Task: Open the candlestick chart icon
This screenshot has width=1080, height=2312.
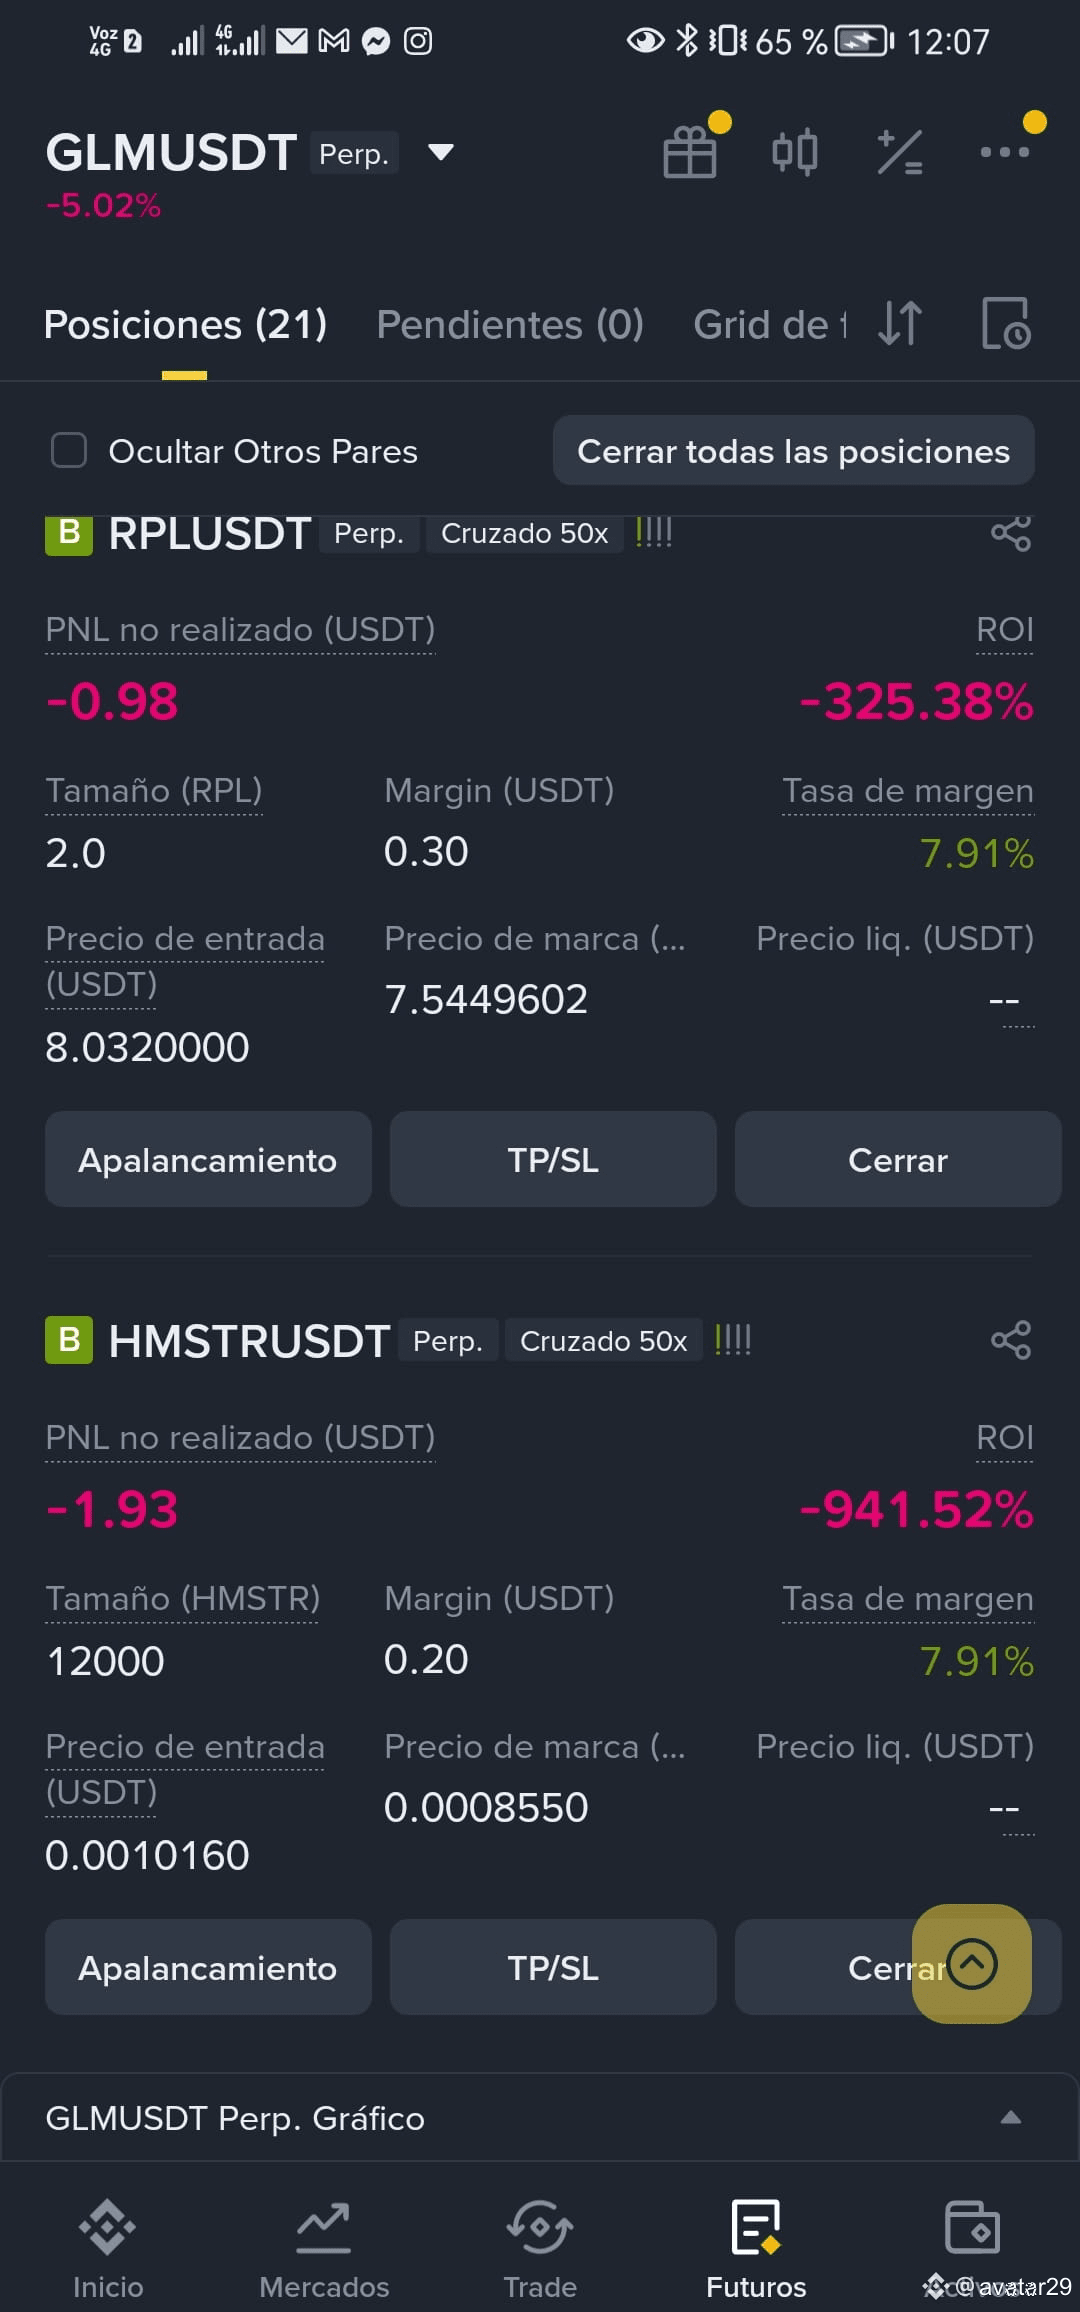Action: pos(795,153)
